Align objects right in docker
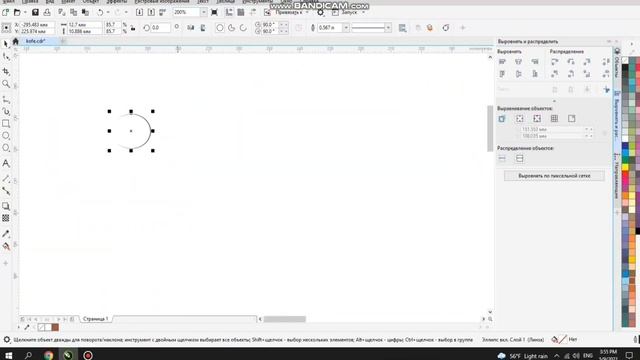Image resolution: width=640 pixels, height=360 pixels. click(x=535, y=62)
